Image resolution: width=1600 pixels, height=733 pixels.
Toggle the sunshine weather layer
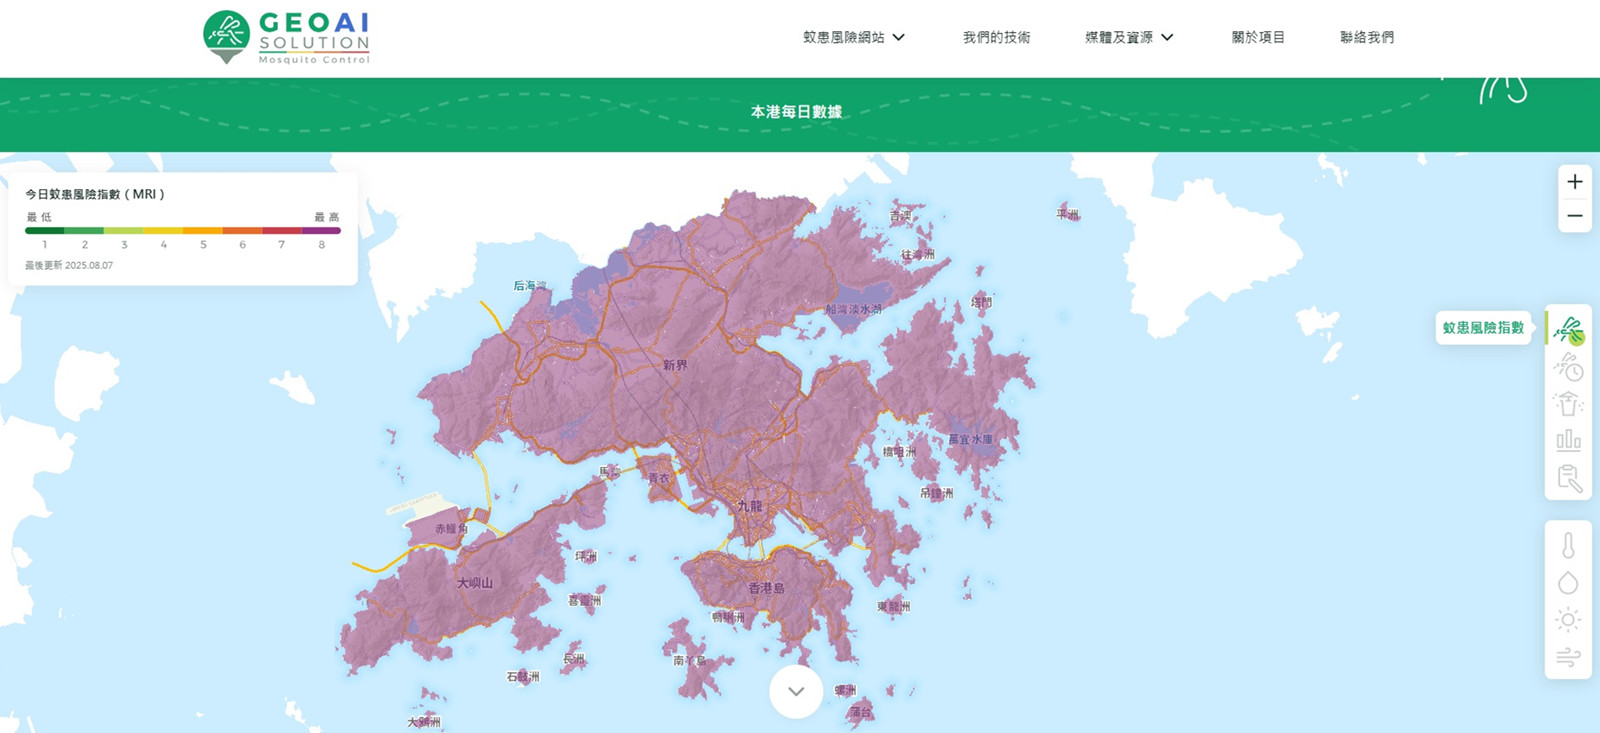tap(1568, 620)
